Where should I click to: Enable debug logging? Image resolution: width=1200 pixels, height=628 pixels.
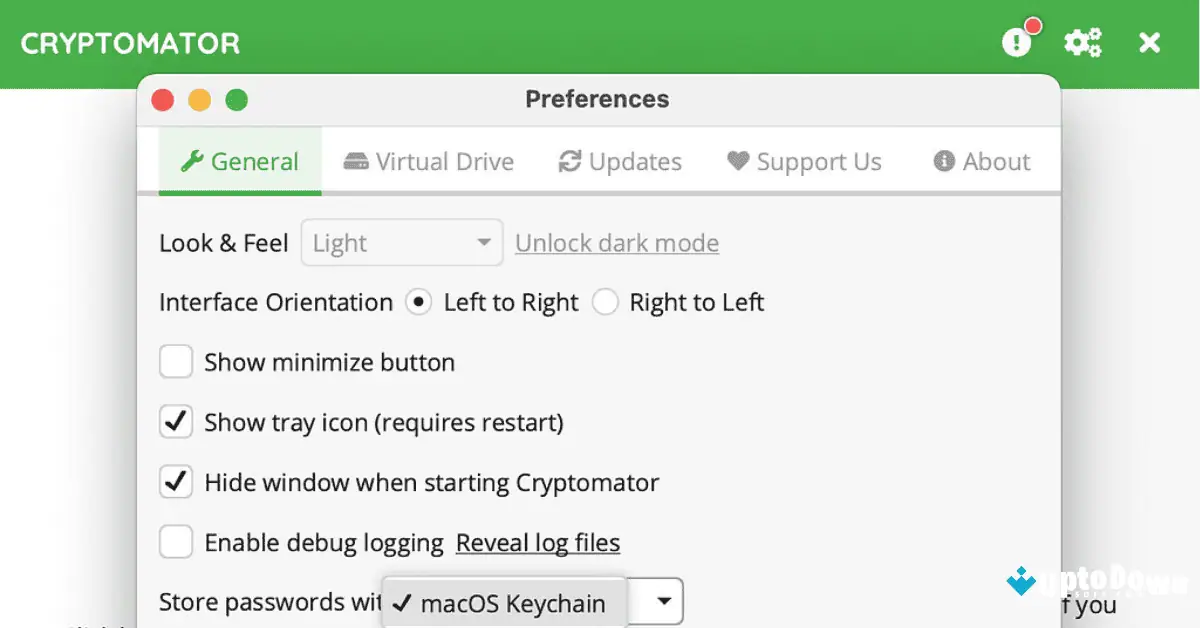pos(176,541)
